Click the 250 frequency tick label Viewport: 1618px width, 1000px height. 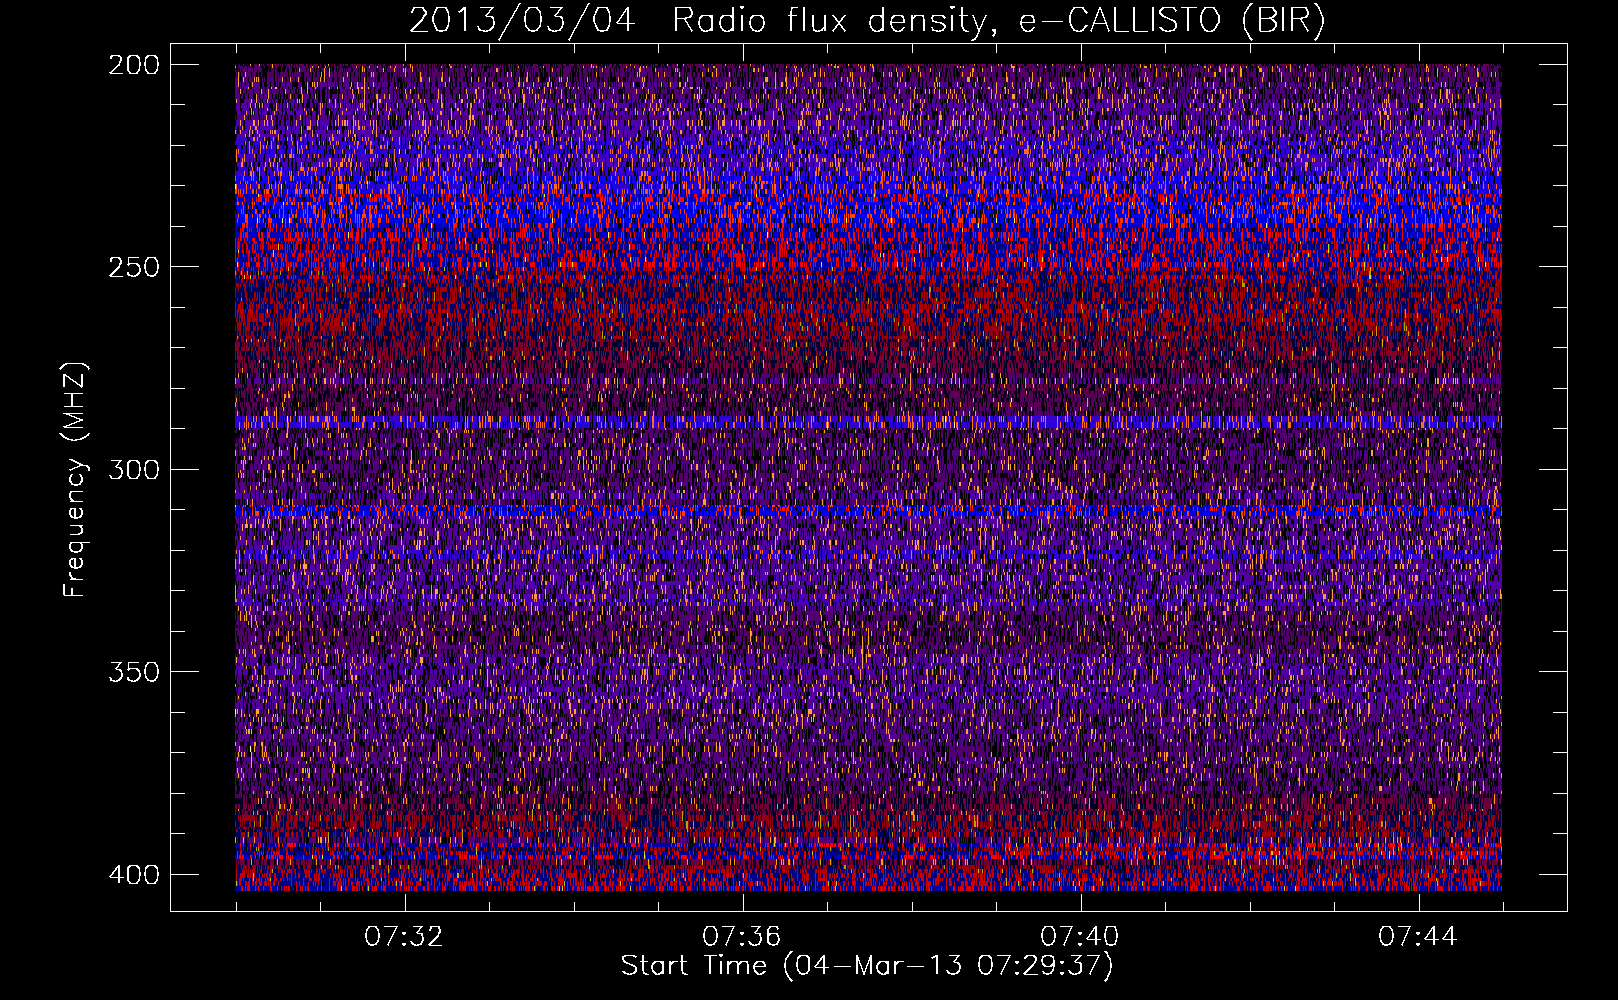pyautogui.click(x=133, y=267)
